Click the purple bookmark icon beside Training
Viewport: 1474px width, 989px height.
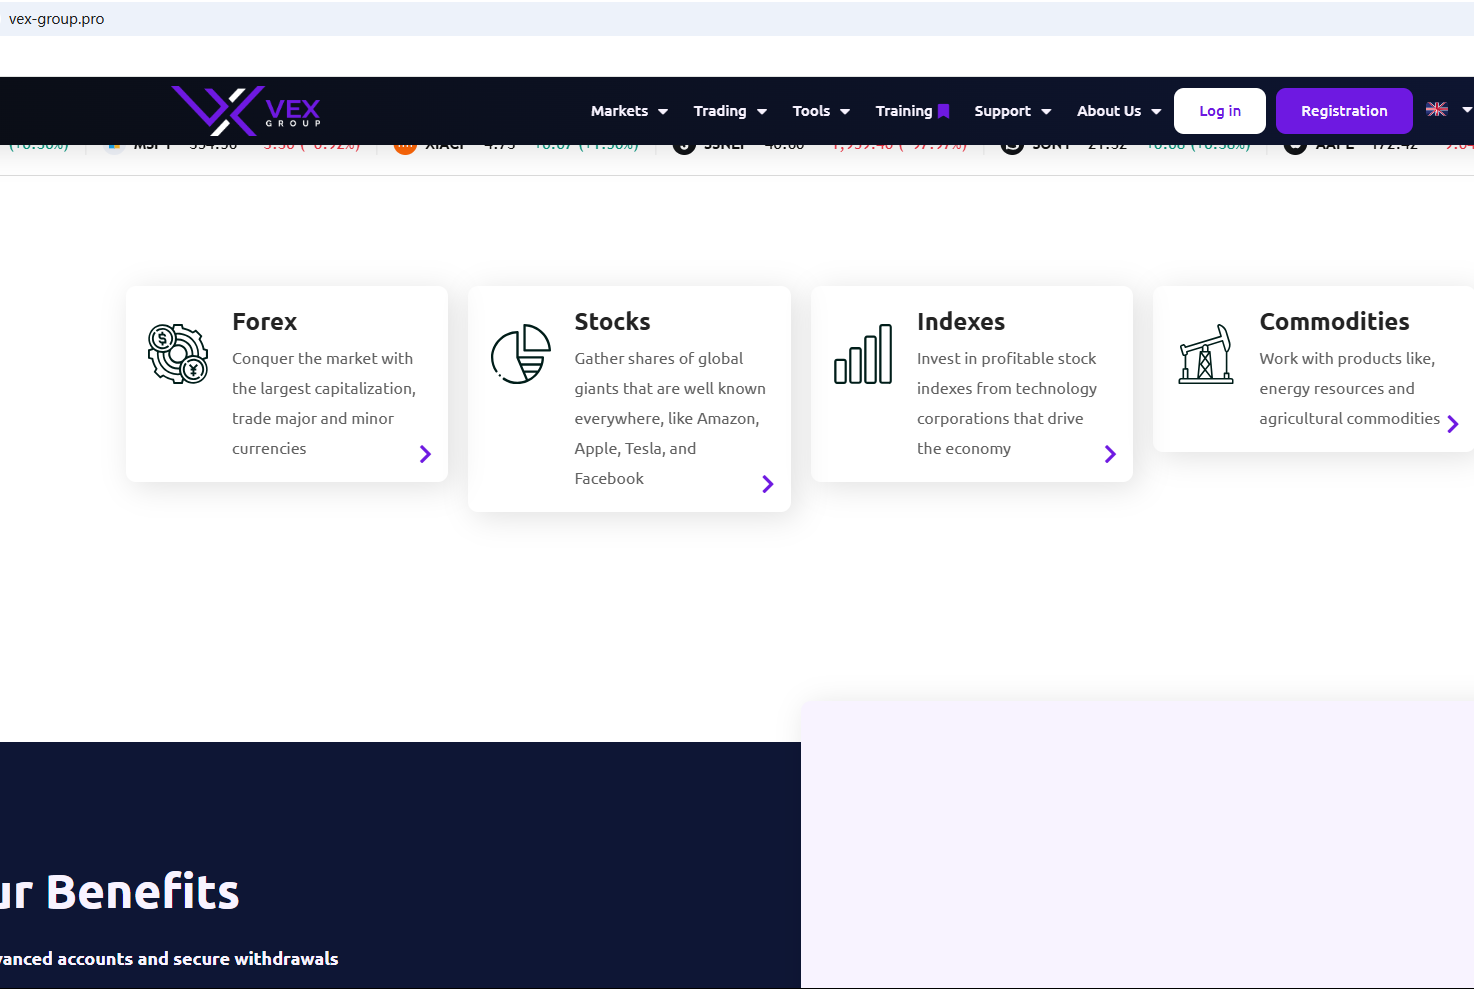click(943, 111)
